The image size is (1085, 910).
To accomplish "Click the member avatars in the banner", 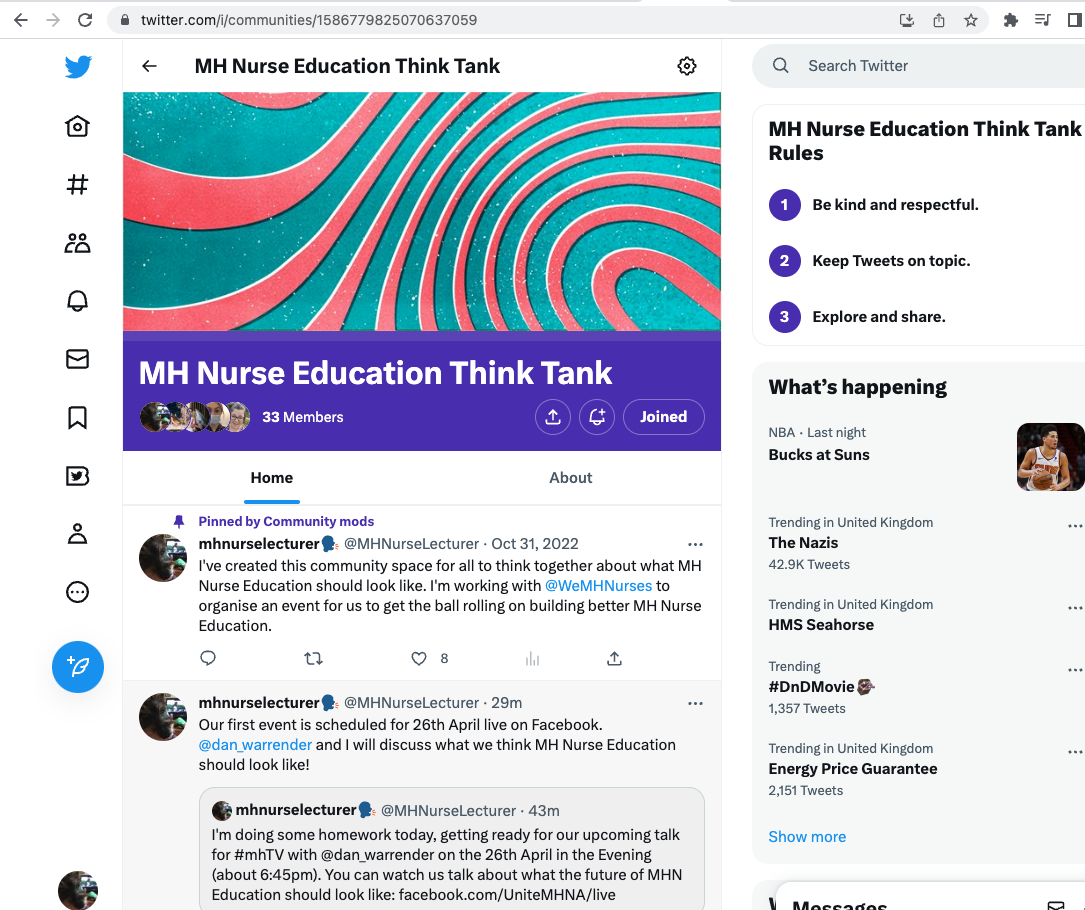I will [x=195, y=417].
